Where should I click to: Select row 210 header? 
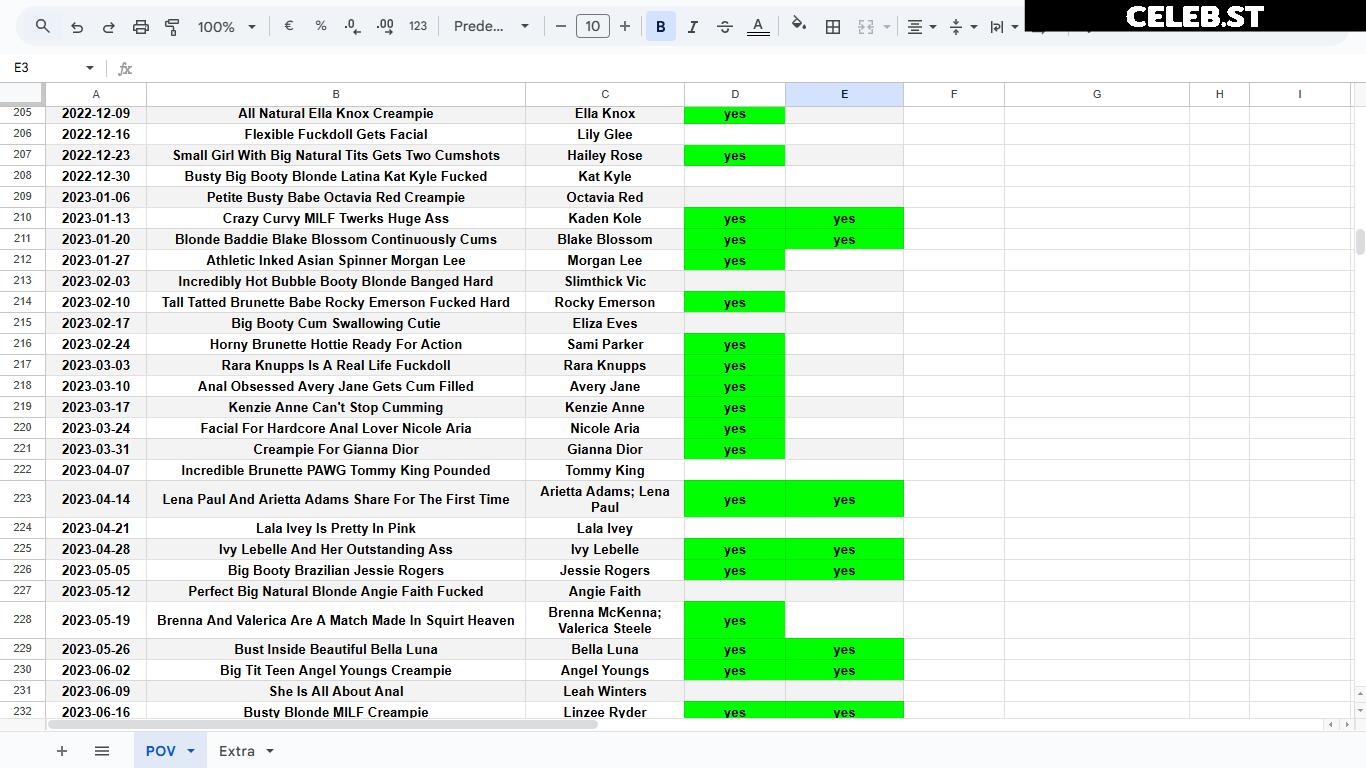[x=22, y=218]
